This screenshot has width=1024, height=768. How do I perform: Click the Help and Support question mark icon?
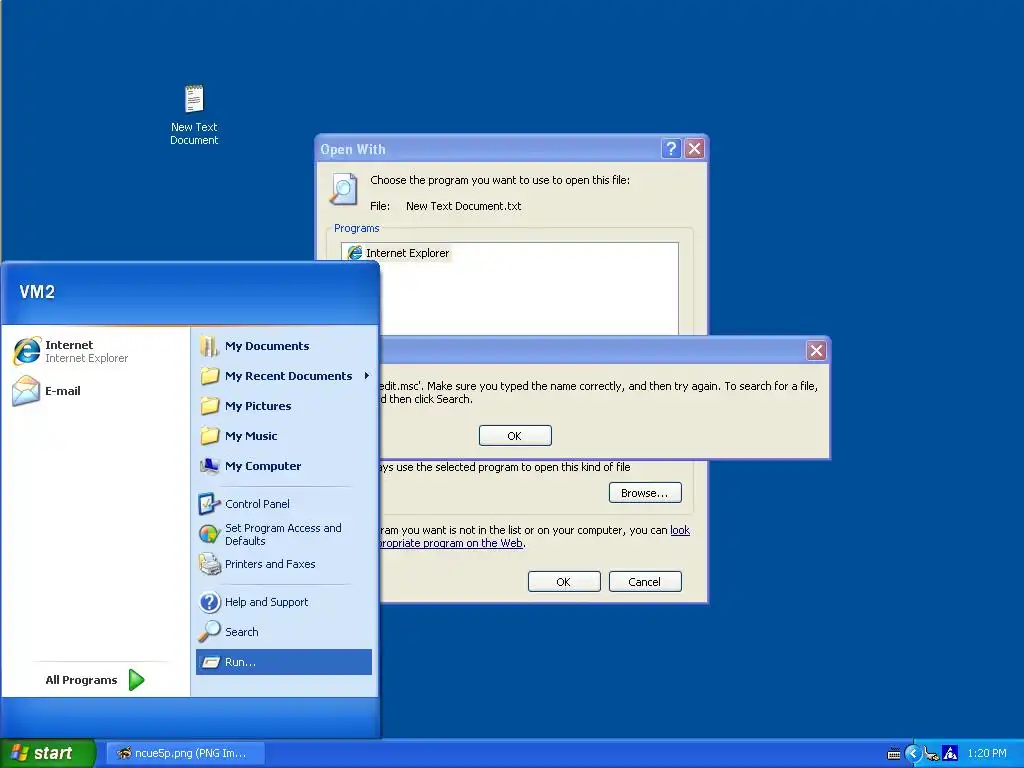209,601
